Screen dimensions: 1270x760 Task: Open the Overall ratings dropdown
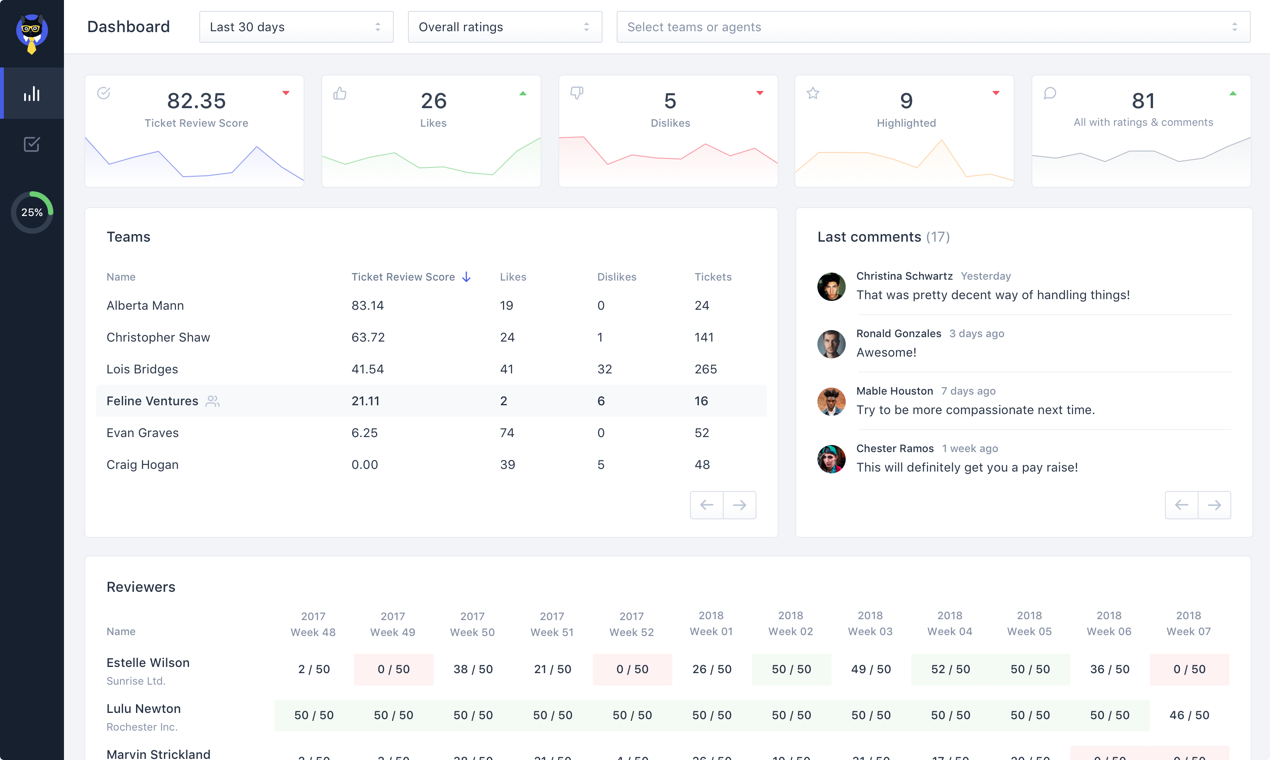tap(505, 27)
